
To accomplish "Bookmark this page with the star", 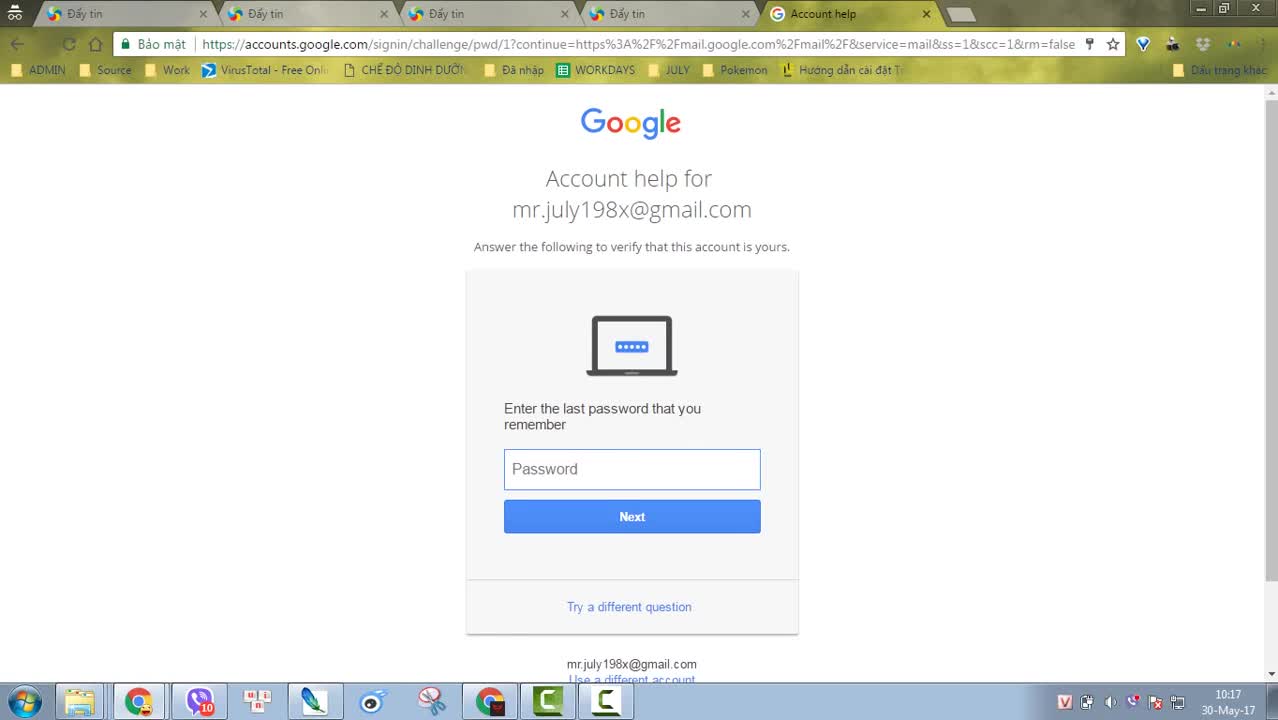I will [x=1113, y=44].
